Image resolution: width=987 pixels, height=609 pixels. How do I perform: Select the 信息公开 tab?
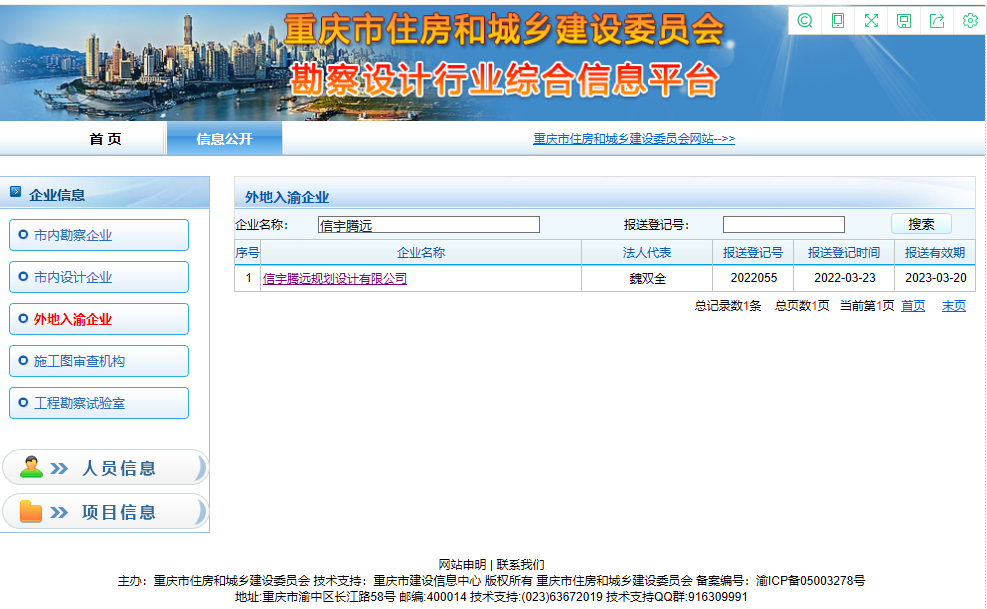225,139
